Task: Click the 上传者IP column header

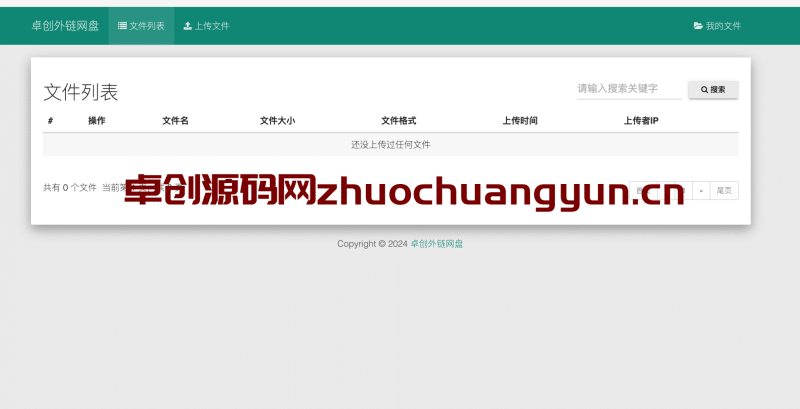Action: pos(641,121)
